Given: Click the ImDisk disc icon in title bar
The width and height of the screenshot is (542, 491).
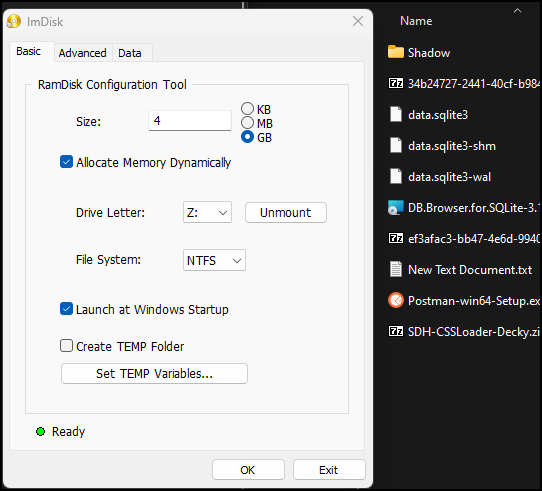Looking at the screenshot, I should 14,21.
